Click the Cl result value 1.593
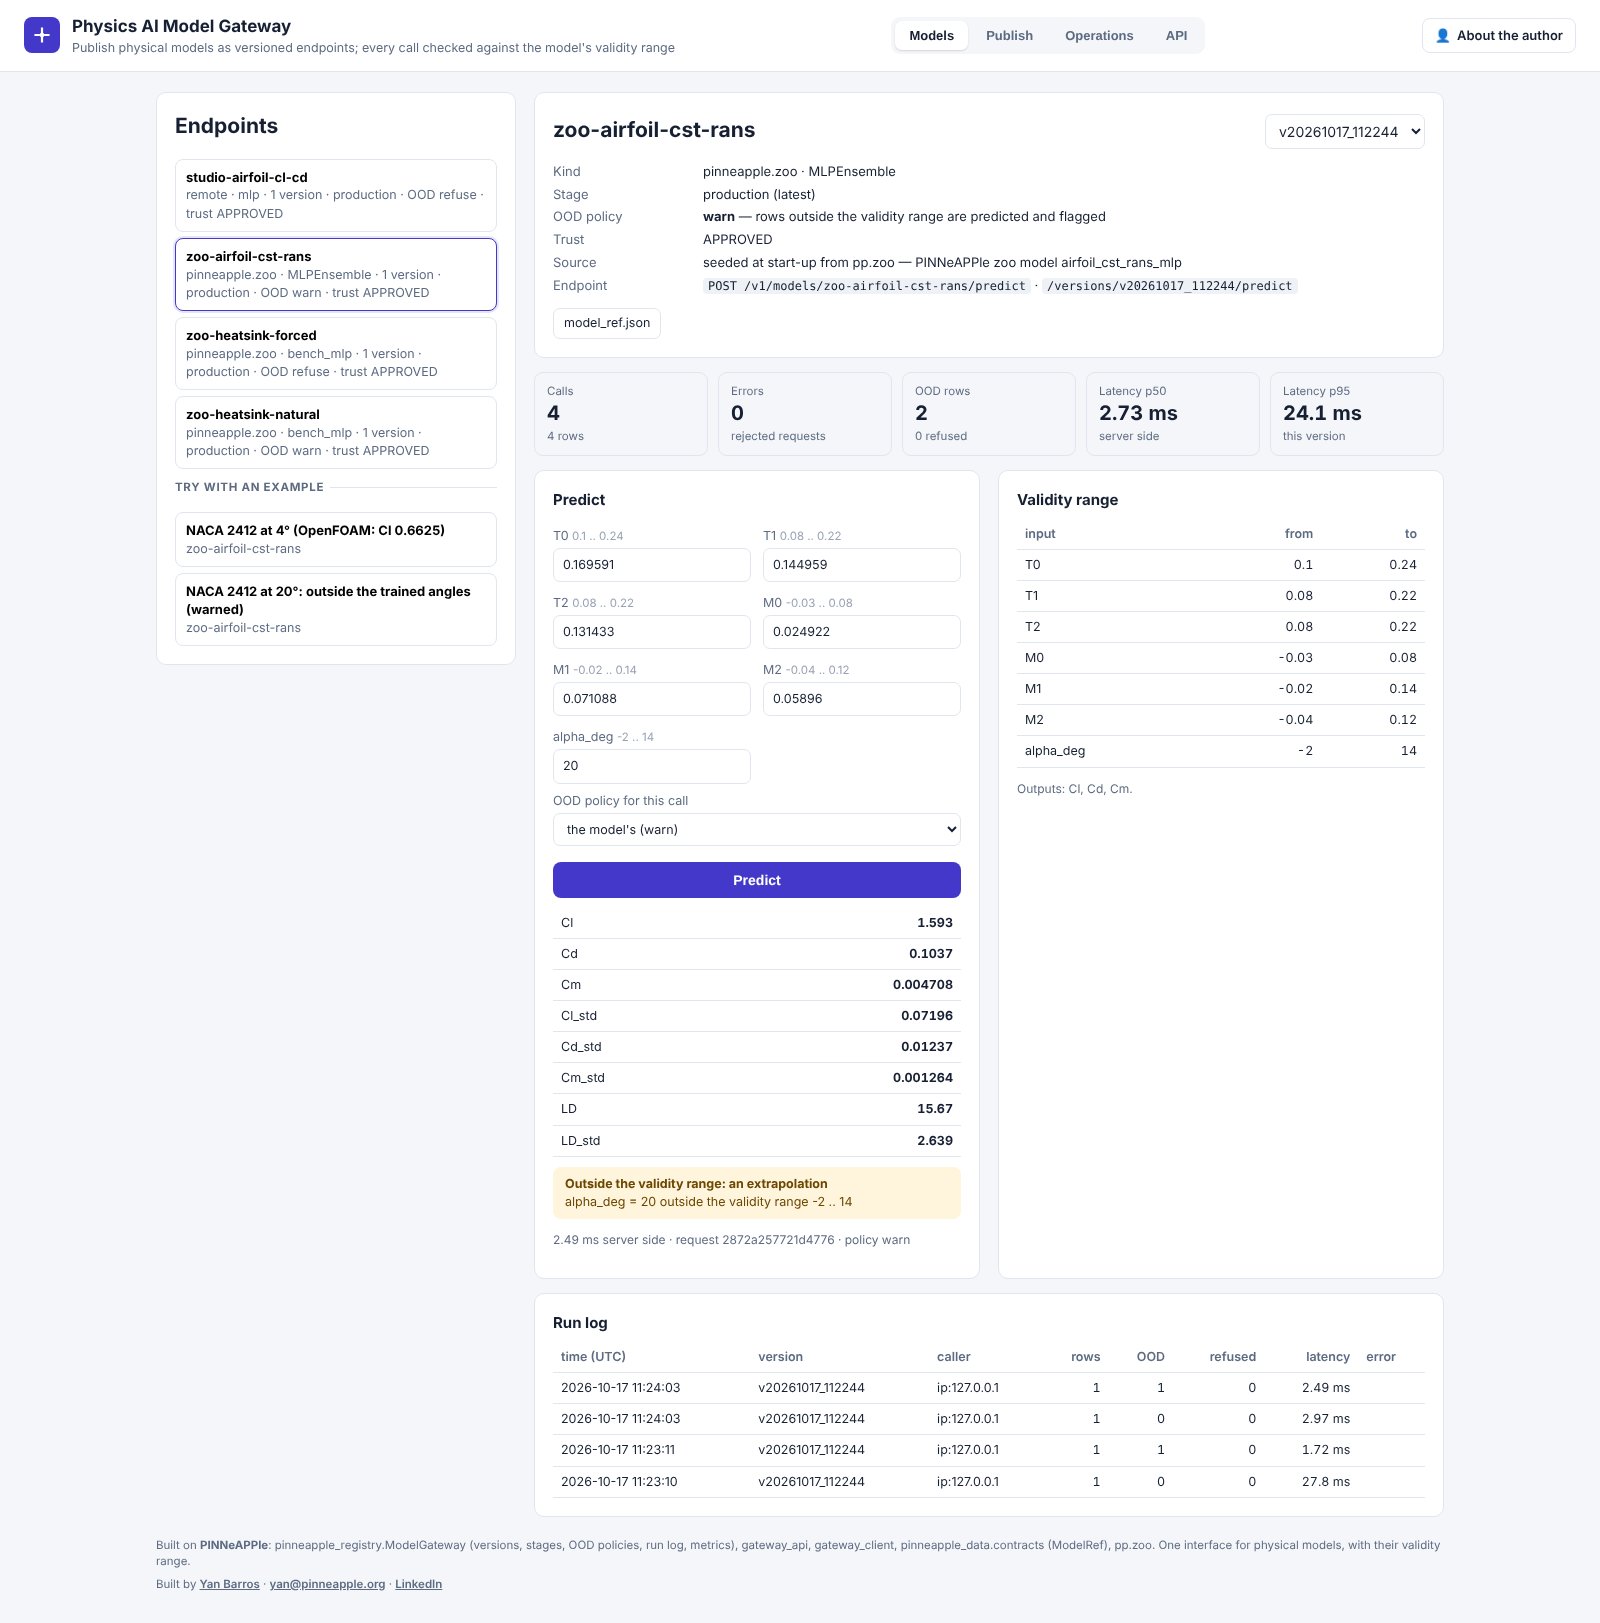 pyautogui.click(x=935, y=923)
